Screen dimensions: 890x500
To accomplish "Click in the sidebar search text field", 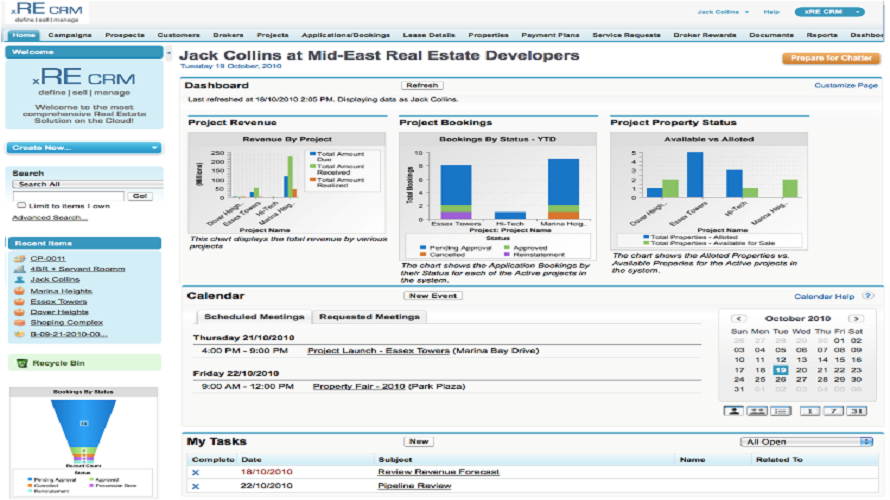I will [68, 196].
